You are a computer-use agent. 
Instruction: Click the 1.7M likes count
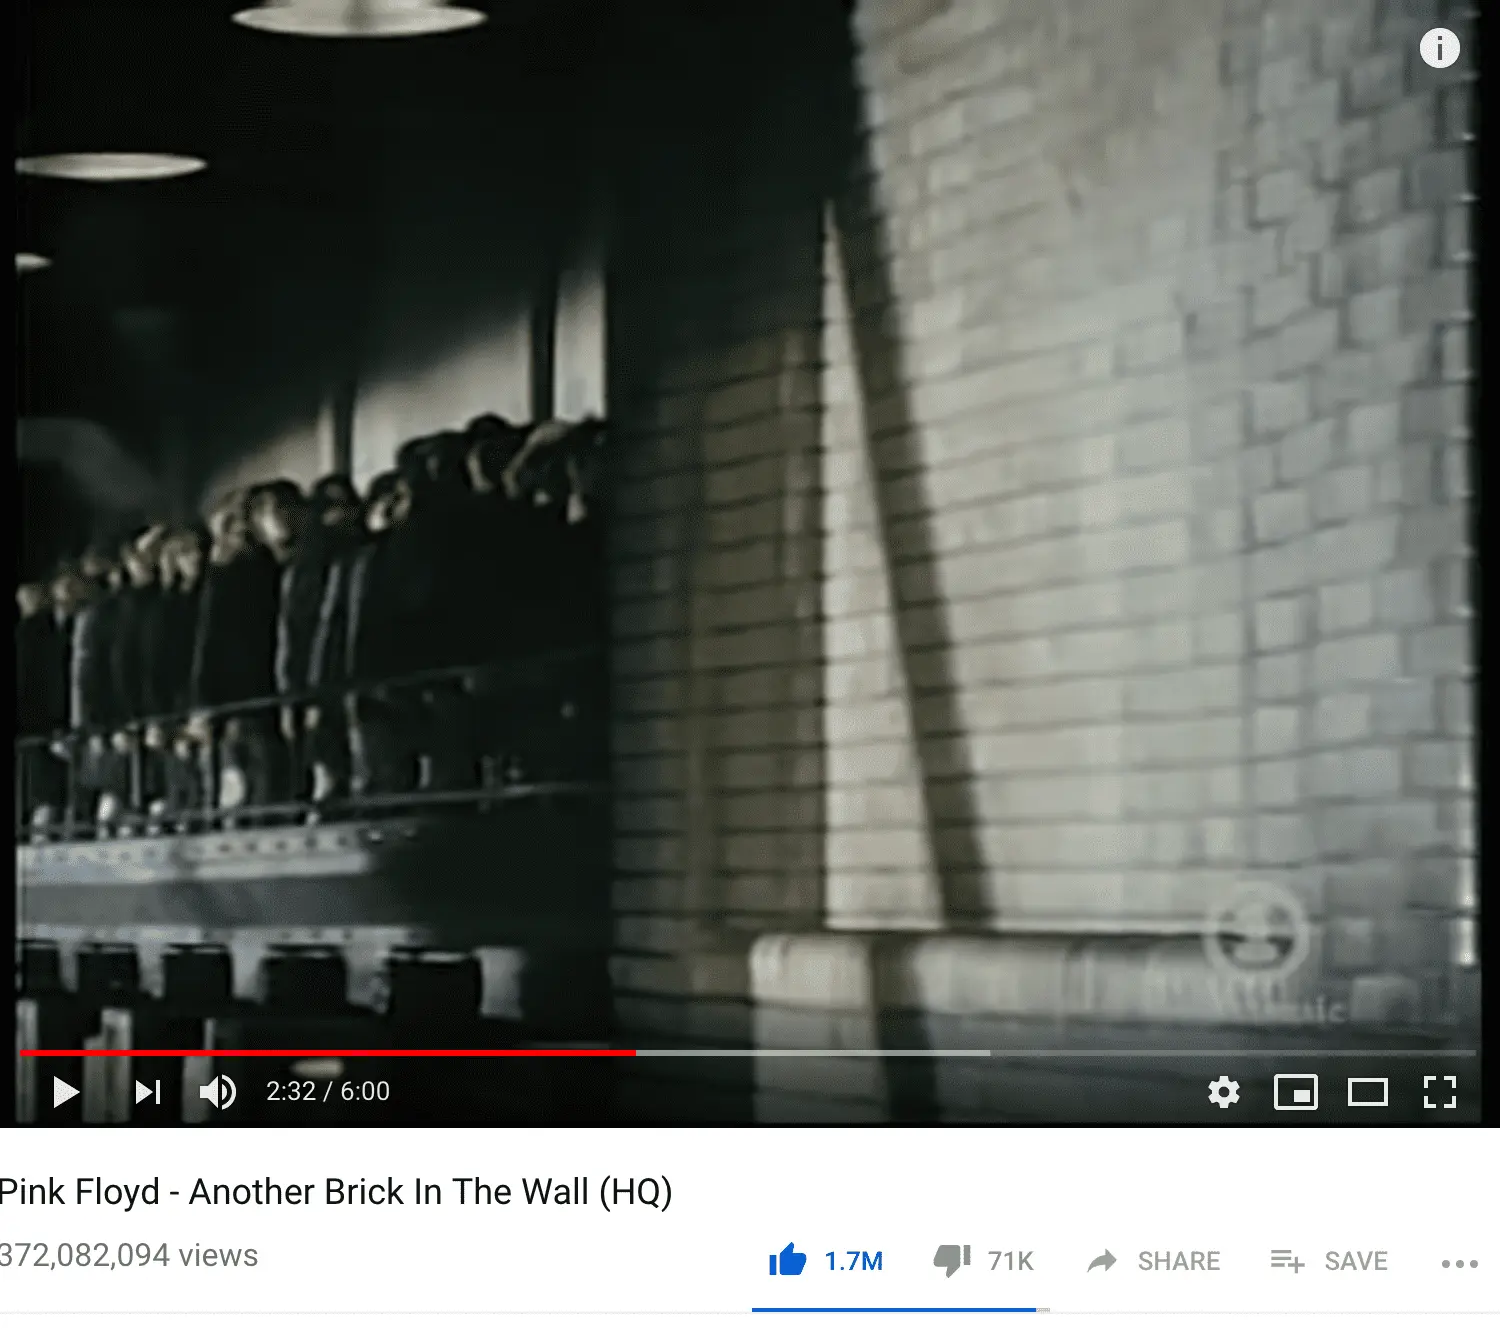coord(853,1261)
